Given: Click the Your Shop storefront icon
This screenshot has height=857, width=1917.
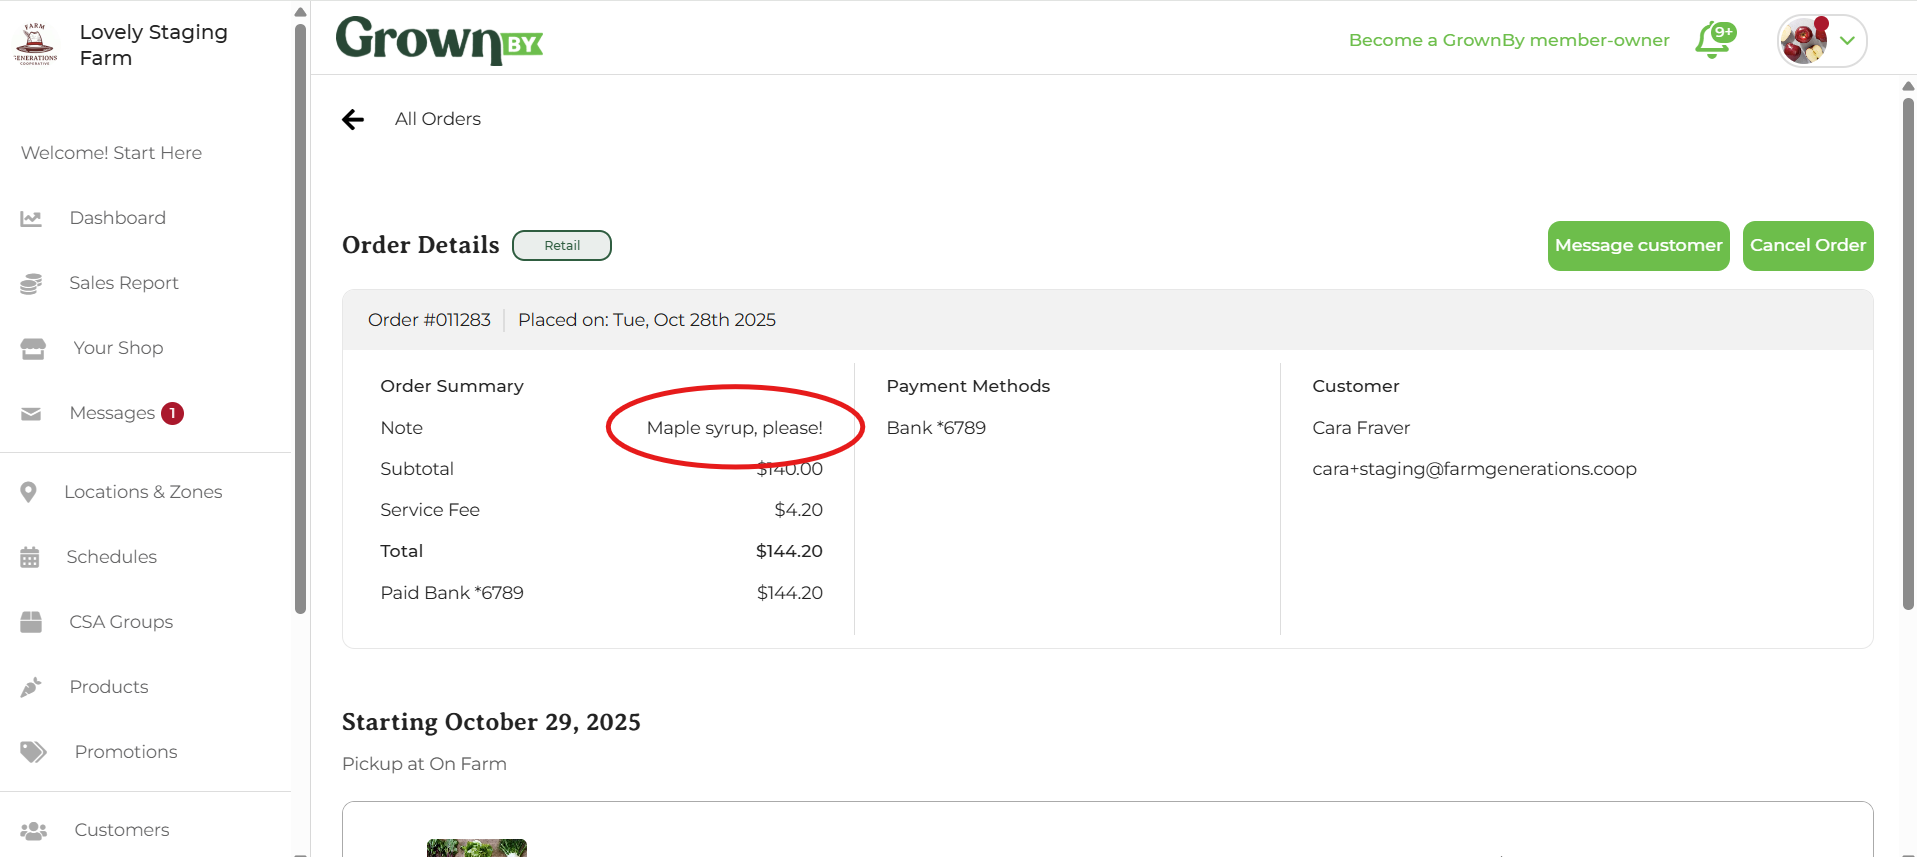Looking at the screenshot, I should [x=33, y=348].
